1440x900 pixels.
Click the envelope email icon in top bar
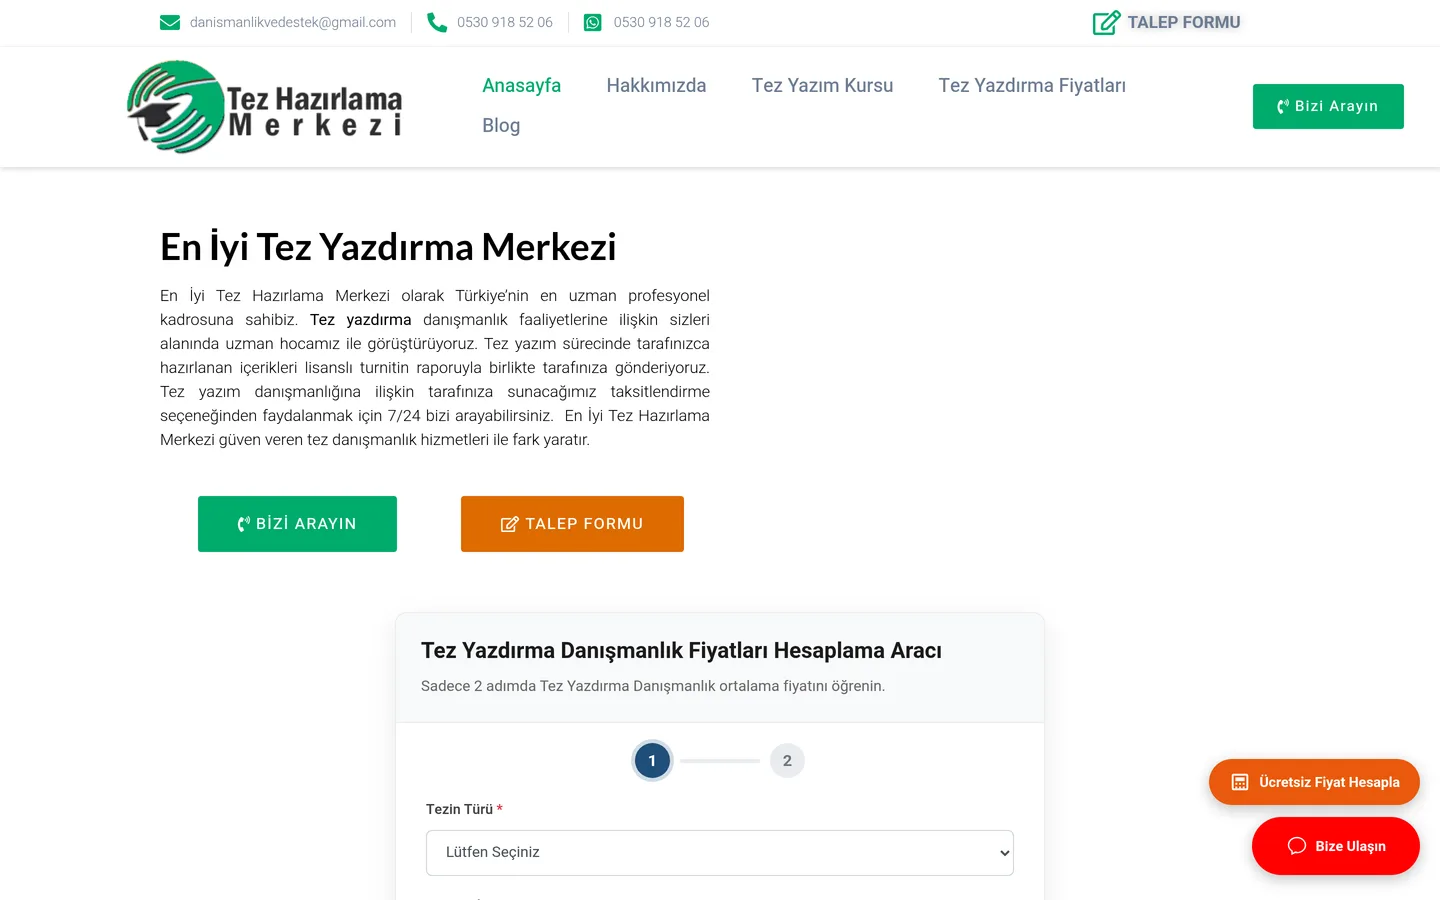tap(170, 22)
